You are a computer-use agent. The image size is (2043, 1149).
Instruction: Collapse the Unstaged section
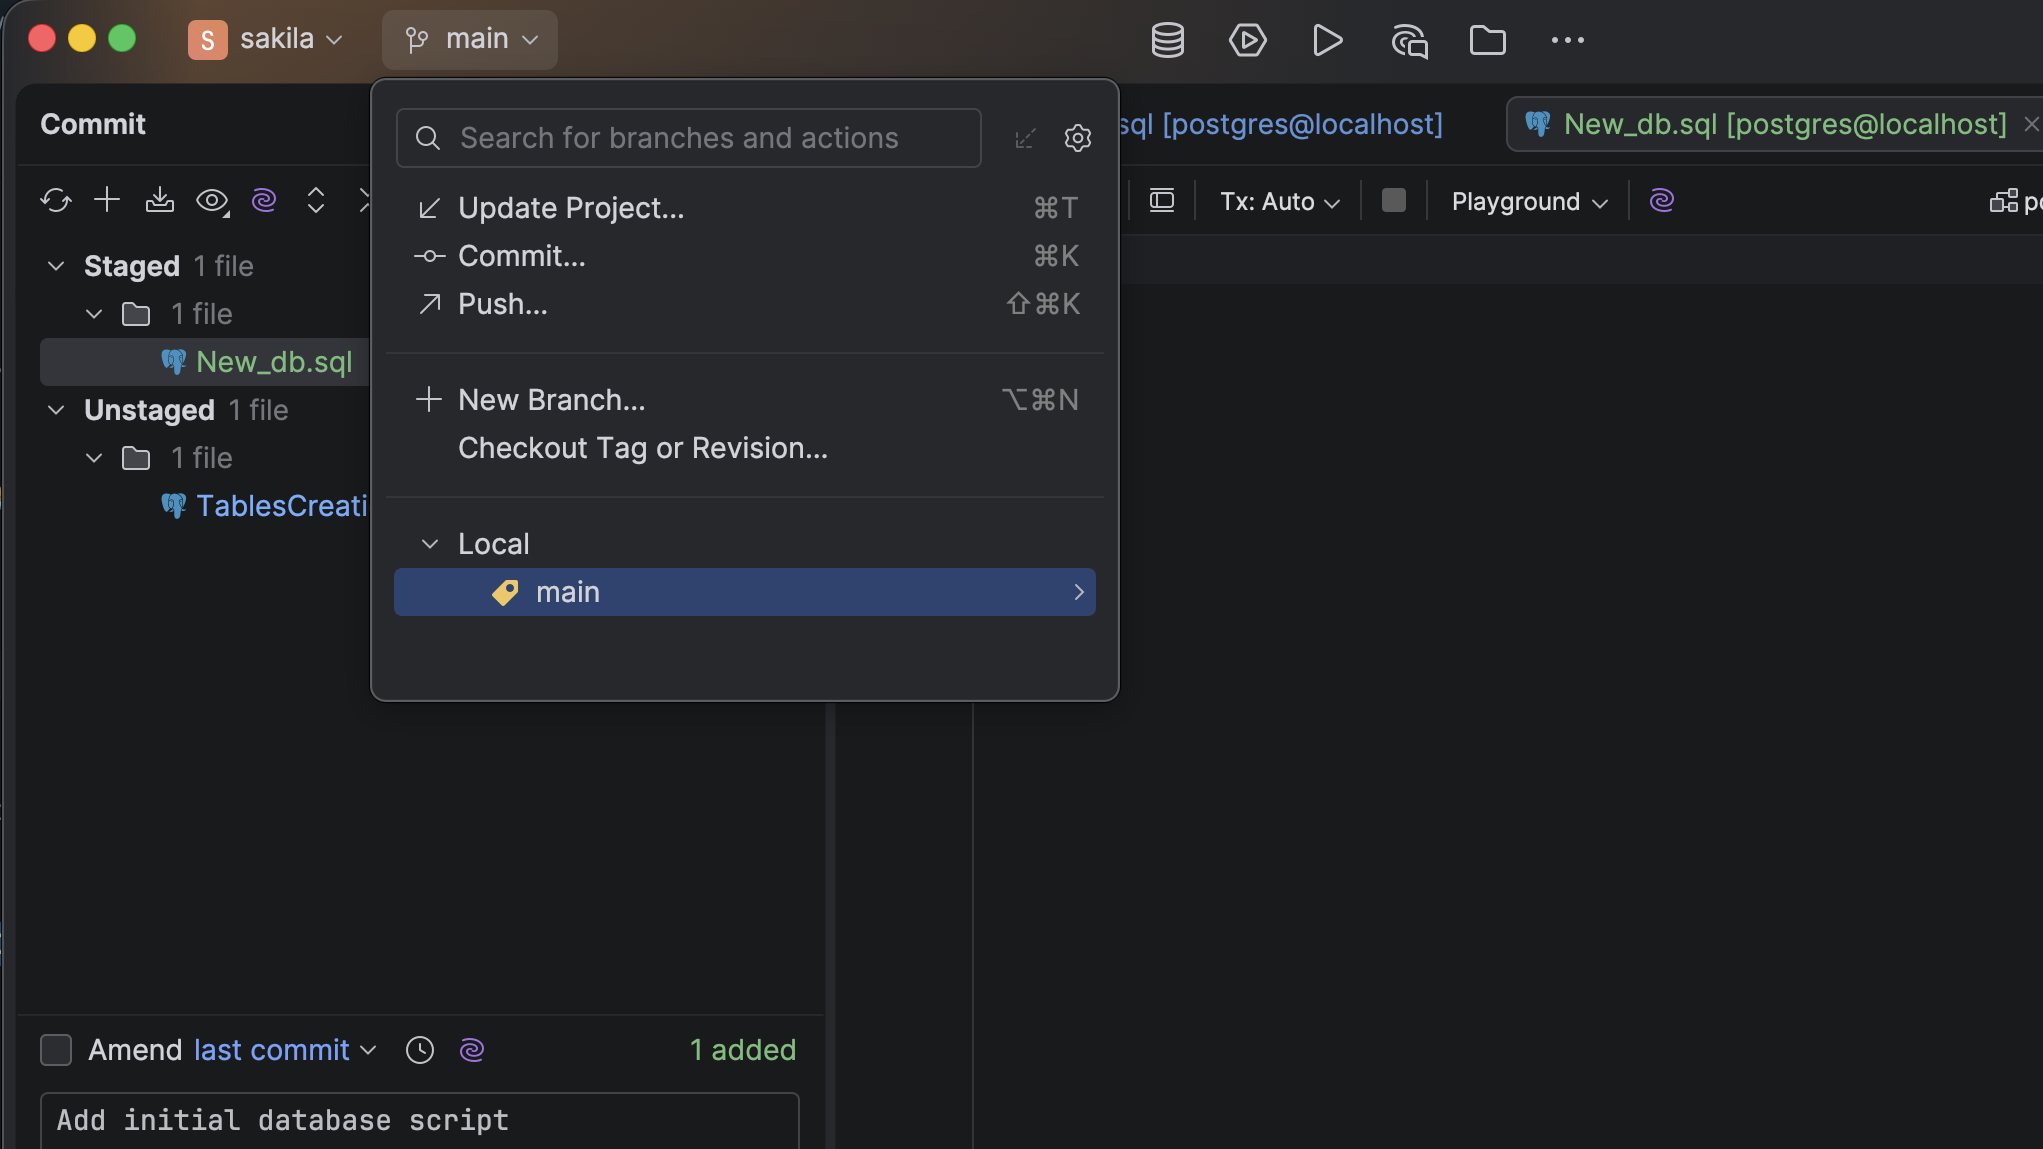pos(56,410)
